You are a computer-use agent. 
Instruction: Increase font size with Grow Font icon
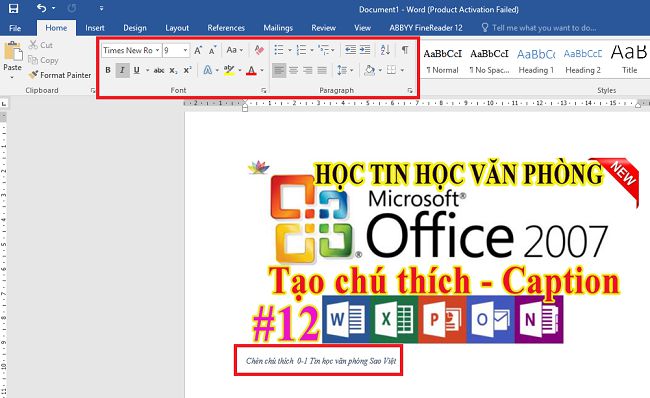click(198, 50)
